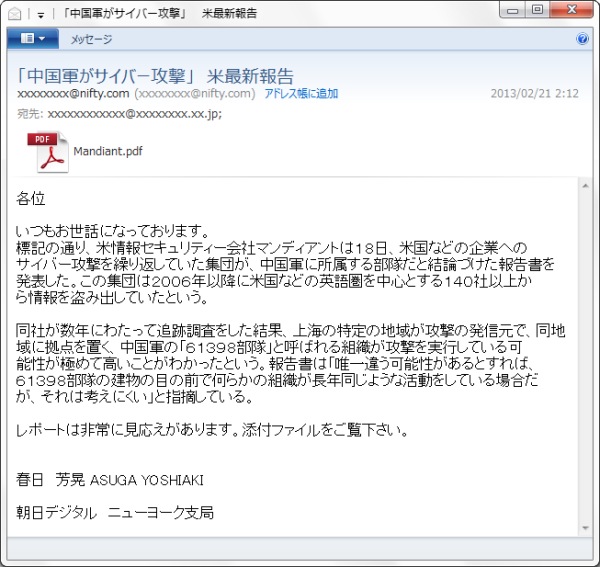Open the help question mark icon
600x567 pixels.
[582, 39]
